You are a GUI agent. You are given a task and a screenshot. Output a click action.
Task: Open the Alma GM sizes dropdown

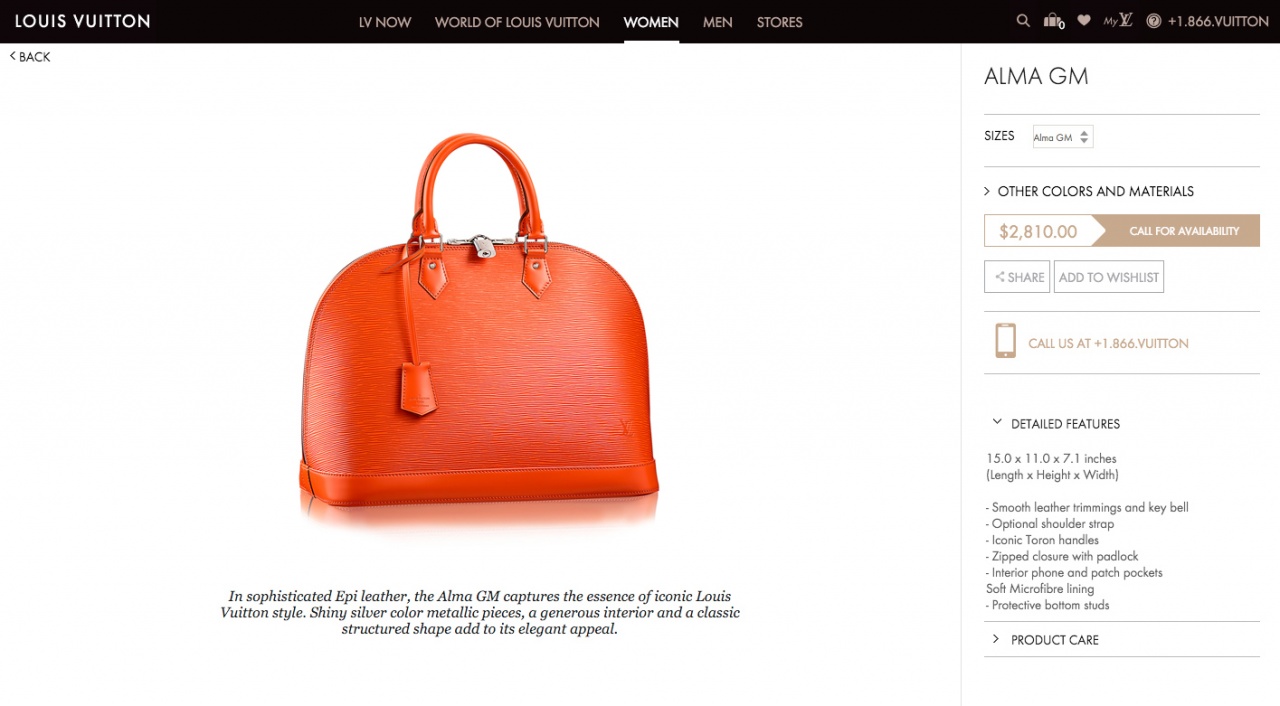tap(1062, 137)
